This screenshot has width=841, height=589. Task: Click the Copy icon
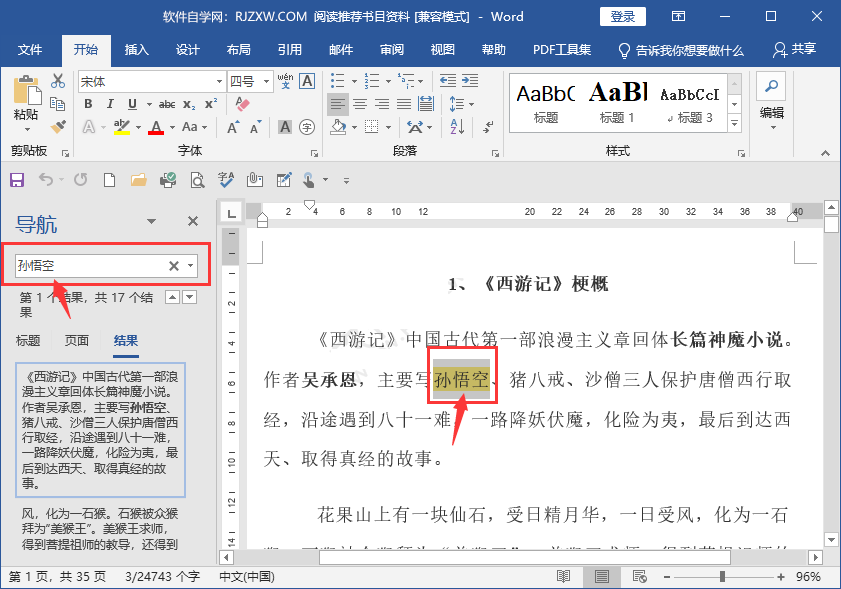59,103
